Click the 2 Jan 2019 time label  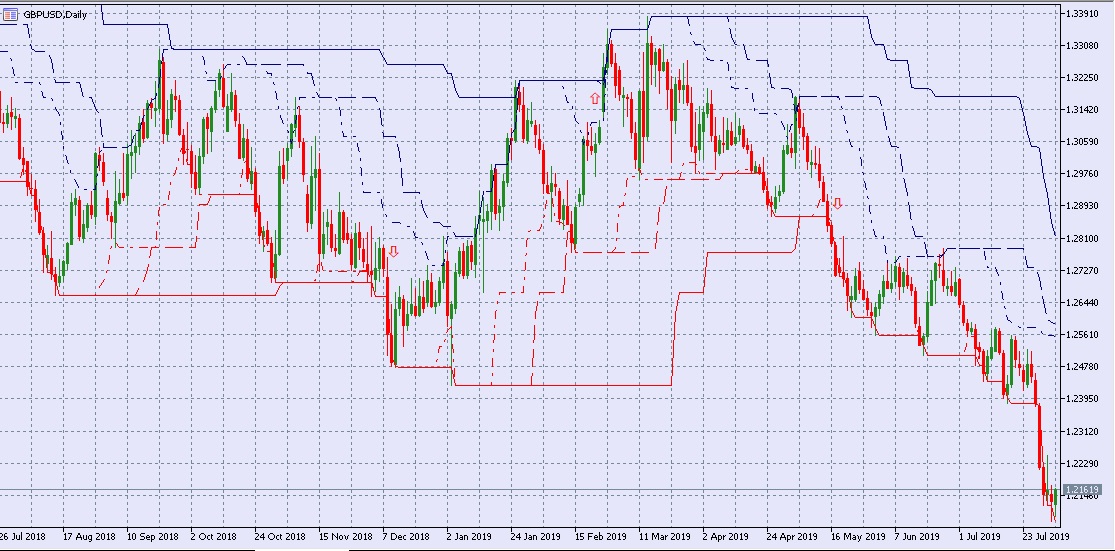(469, 536)
